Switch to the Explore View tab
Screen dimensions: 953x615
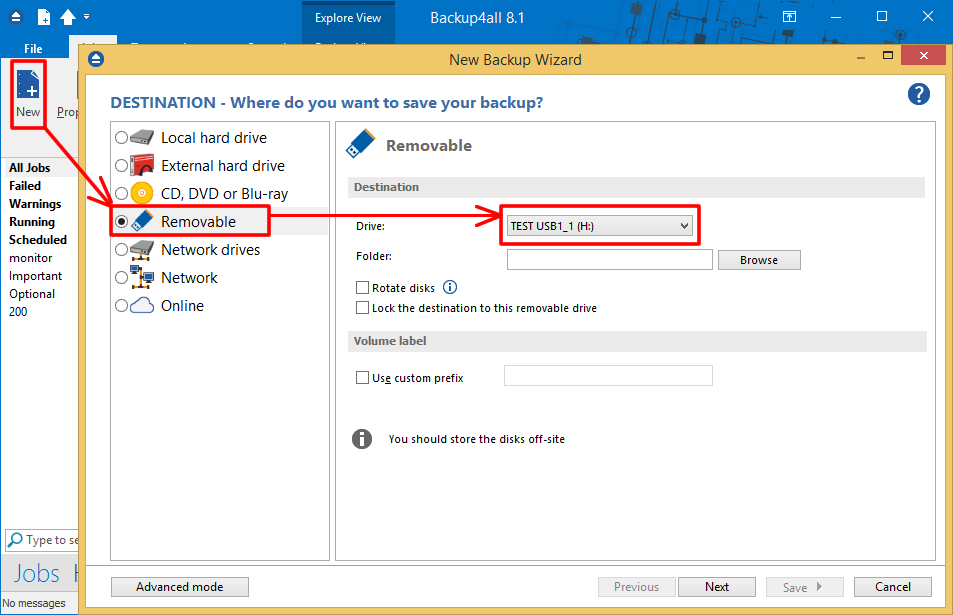pyautogui.click(x=348, y=18)
